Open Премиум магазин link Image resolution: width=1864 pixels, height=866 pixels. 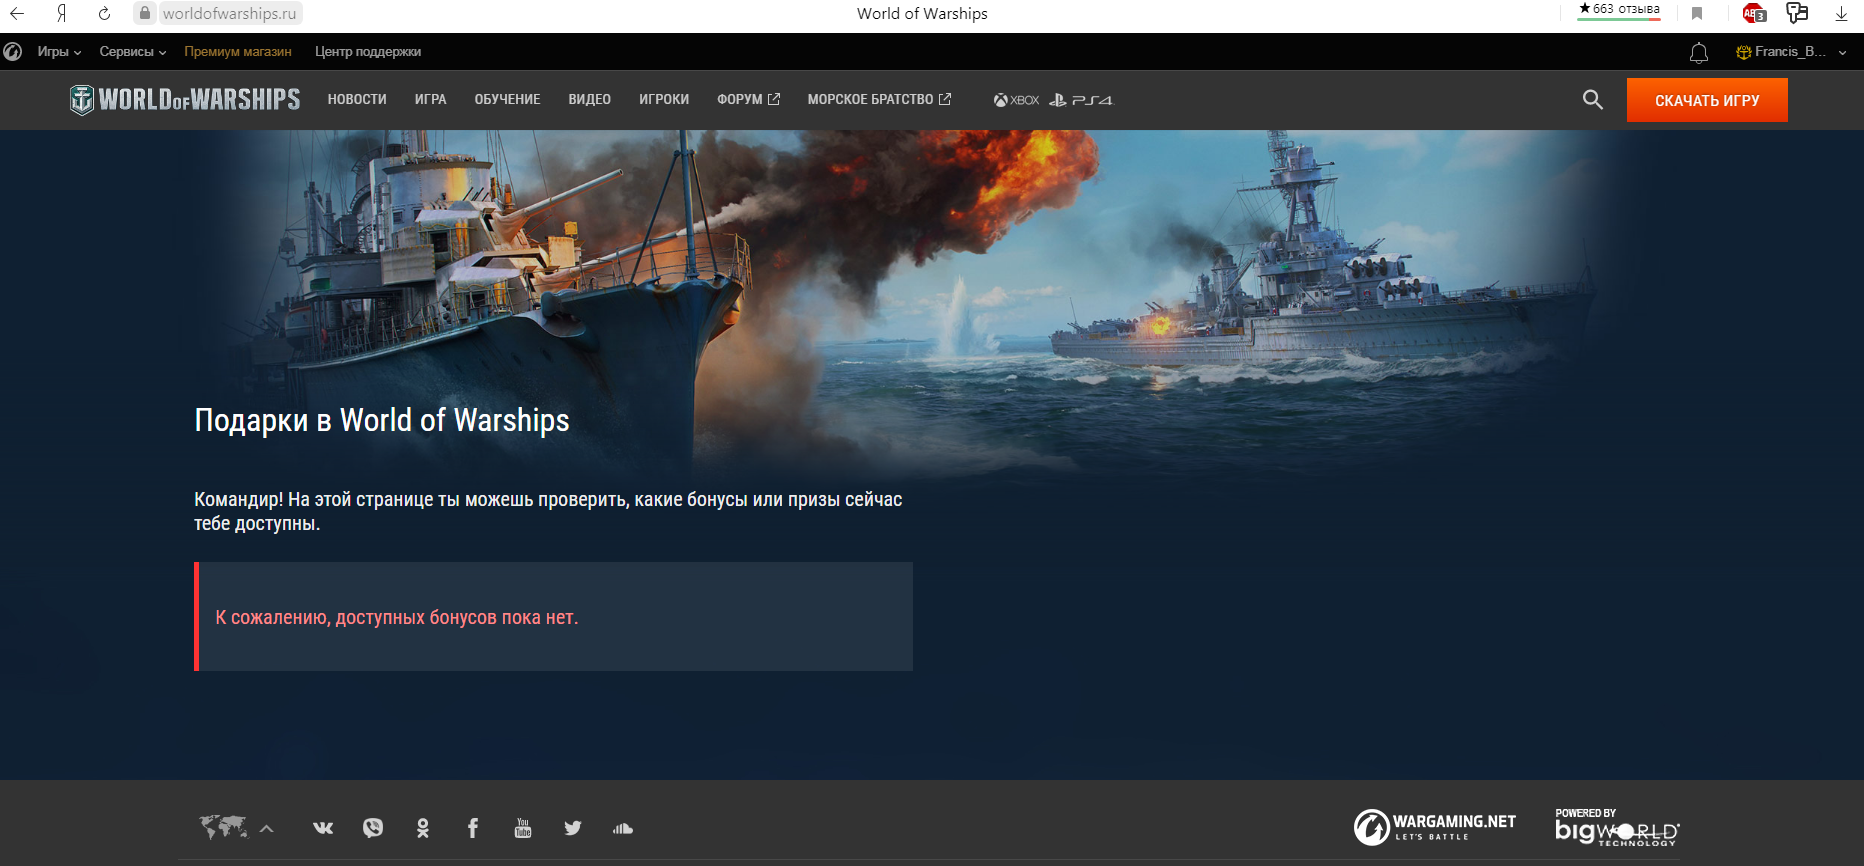click(238, 51)
